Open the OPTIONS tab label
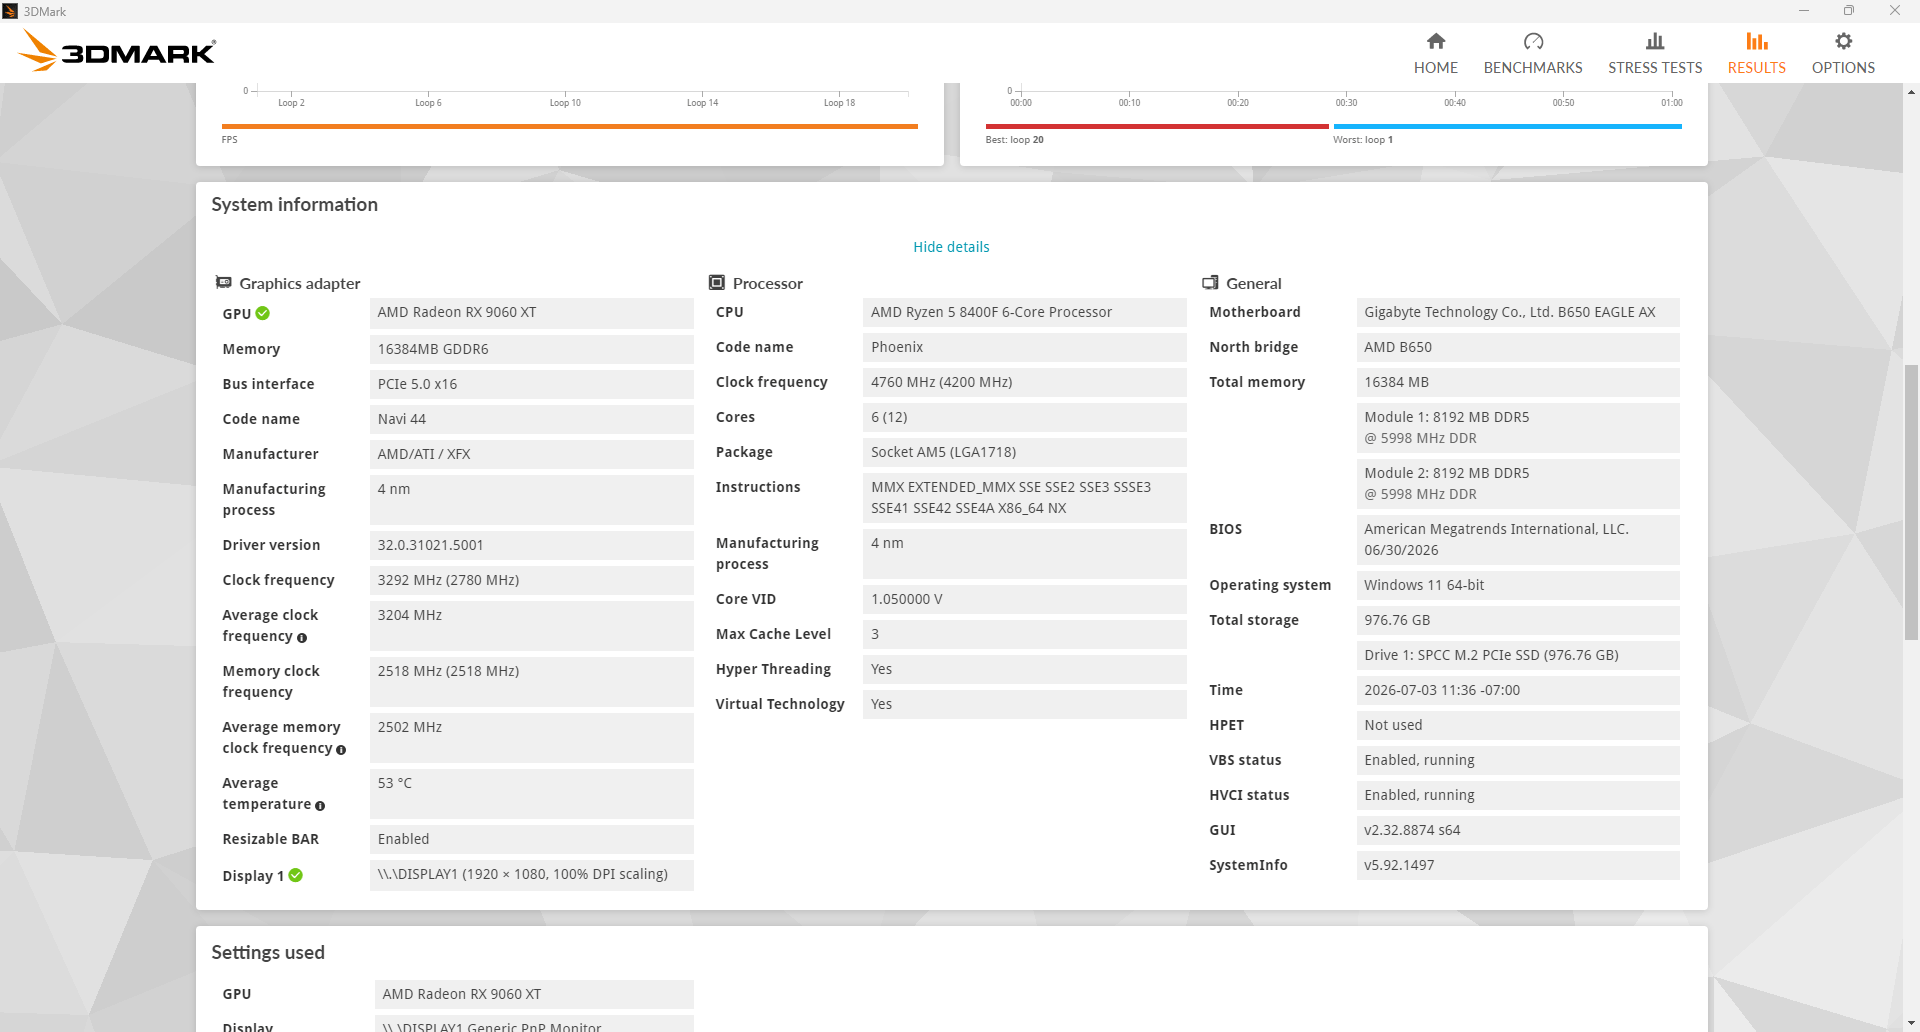Viewport: 1920px width, 1032px height. (x=1843, y=68)
